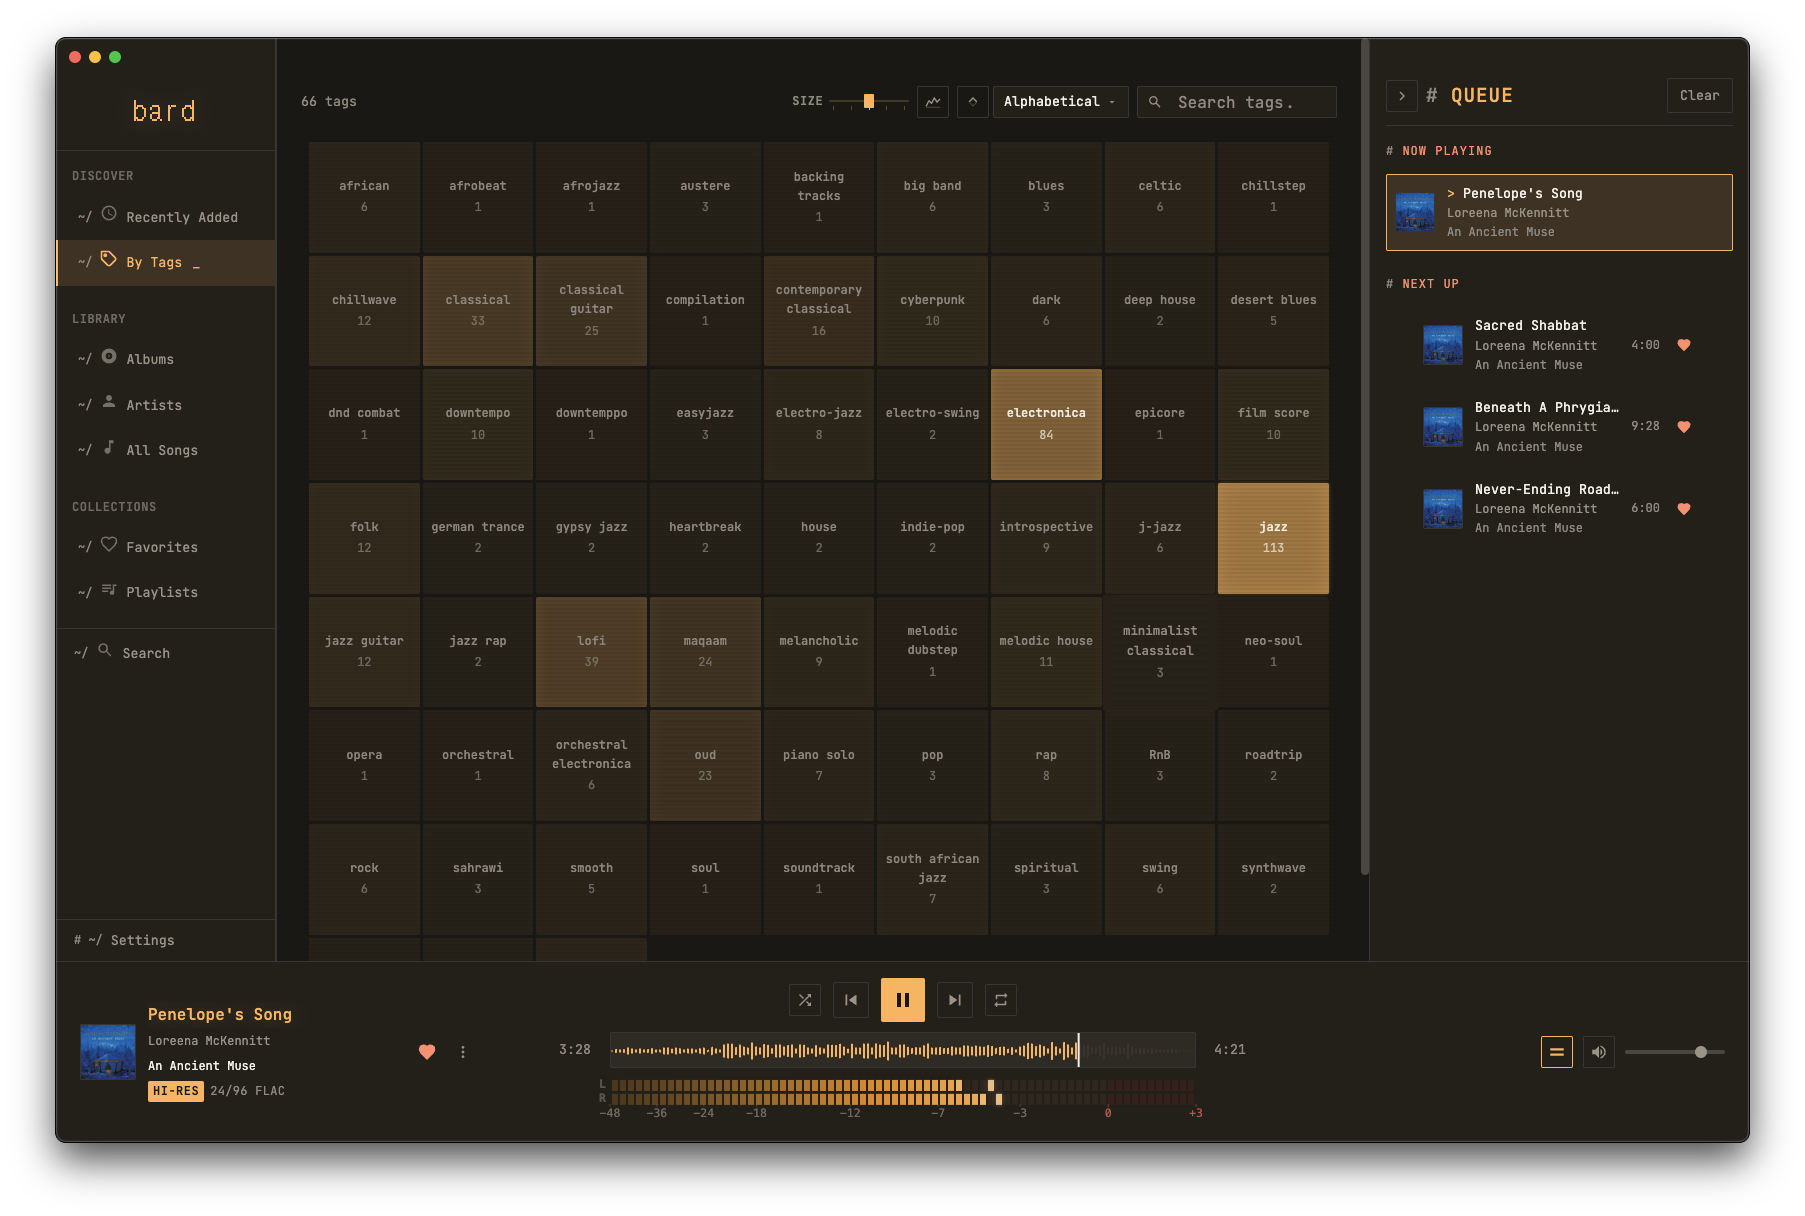Clear the playback queue

pos(1698,95)
